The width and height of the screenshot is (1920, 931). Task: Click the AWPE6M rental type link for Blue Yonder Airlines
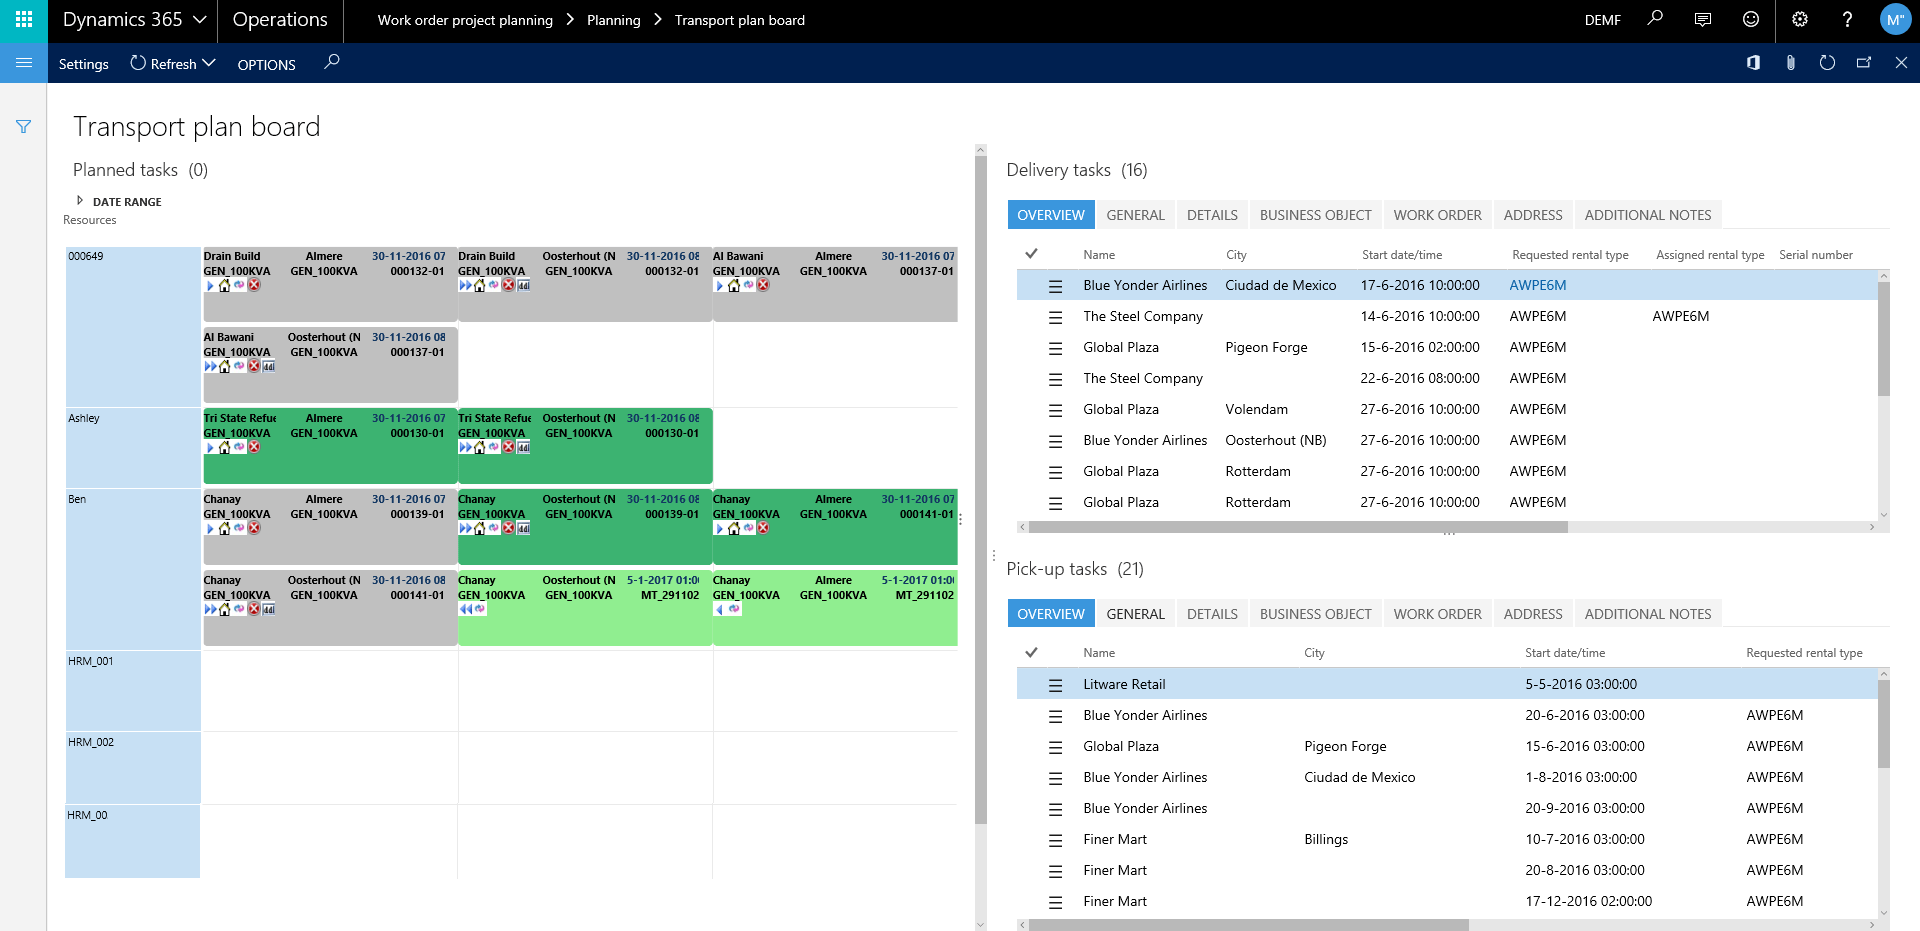tap(1537, 285)
